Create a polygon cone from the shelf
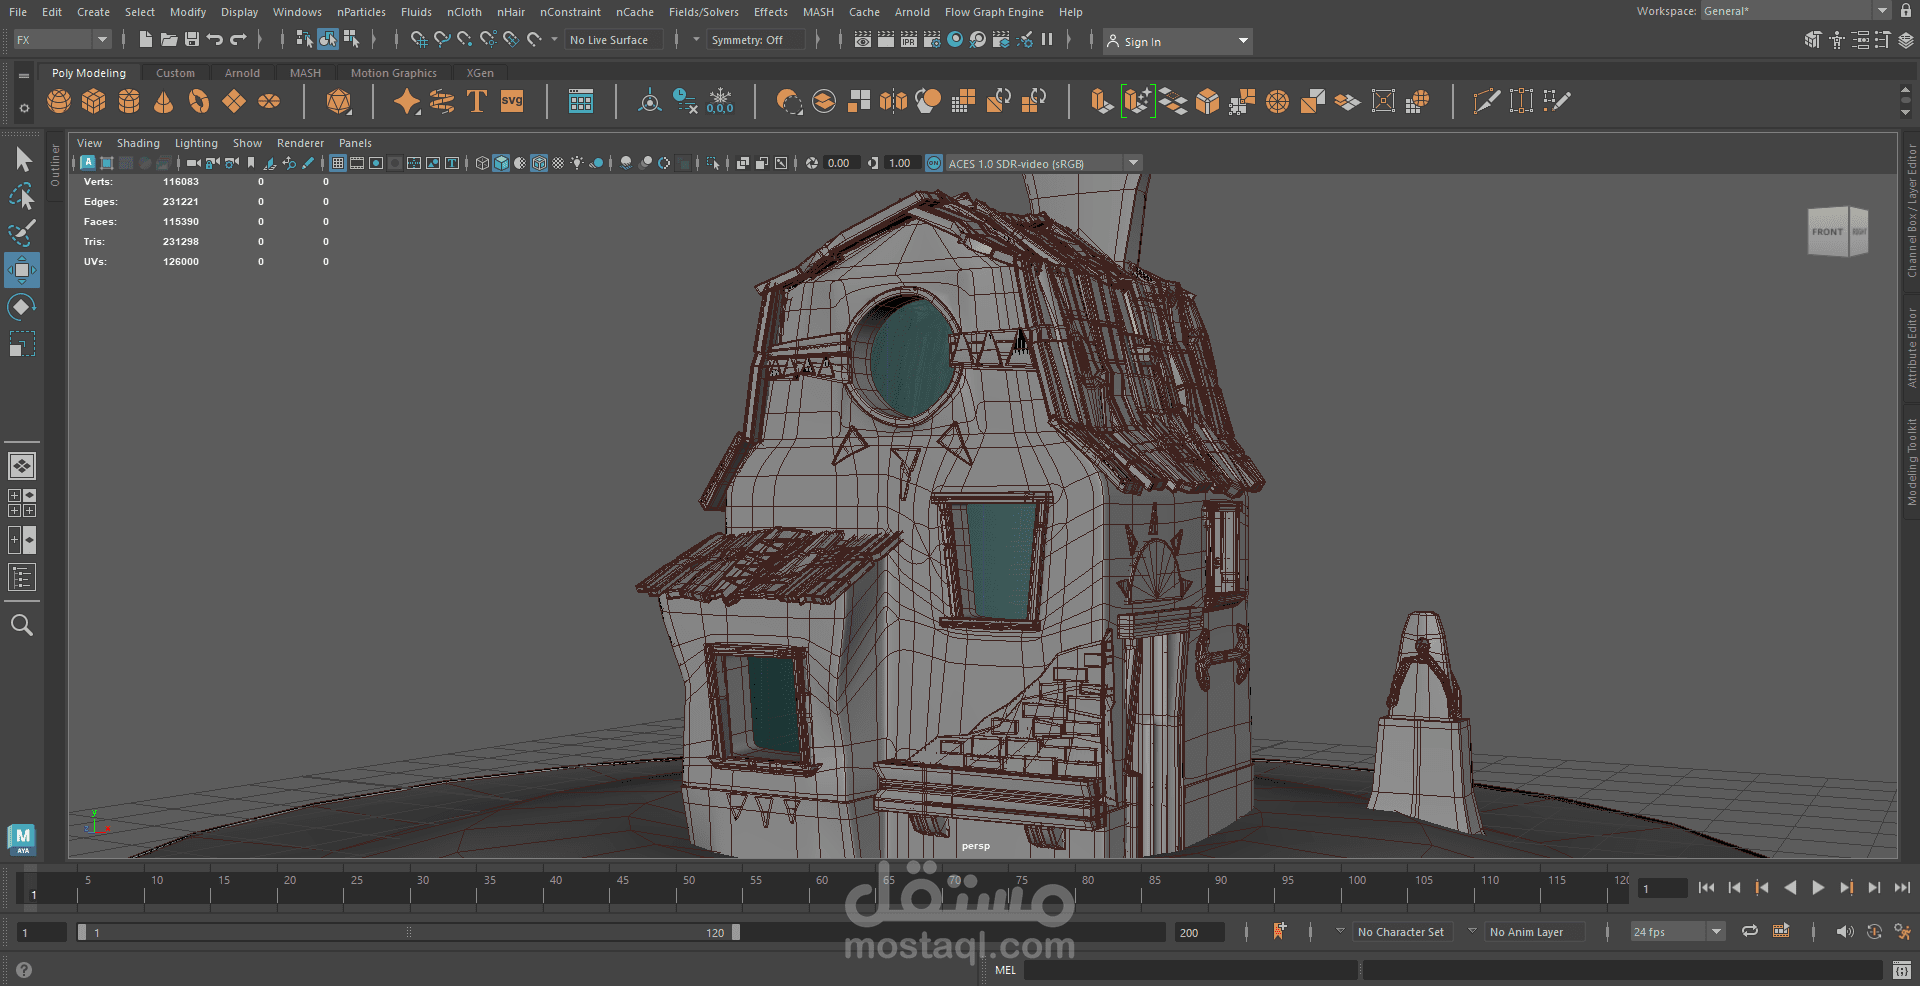The width and height of the screenshot is (1920, 986). [x=164, y=101]
